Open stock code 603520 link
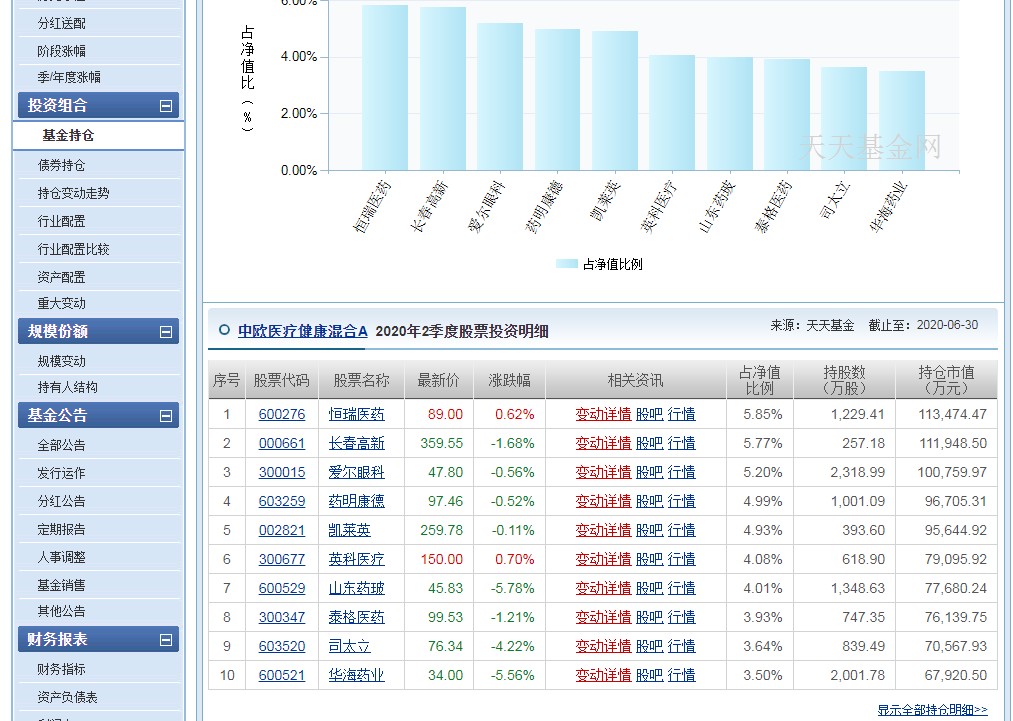This screenshot has height=721, width=1013. pos(282,647)
